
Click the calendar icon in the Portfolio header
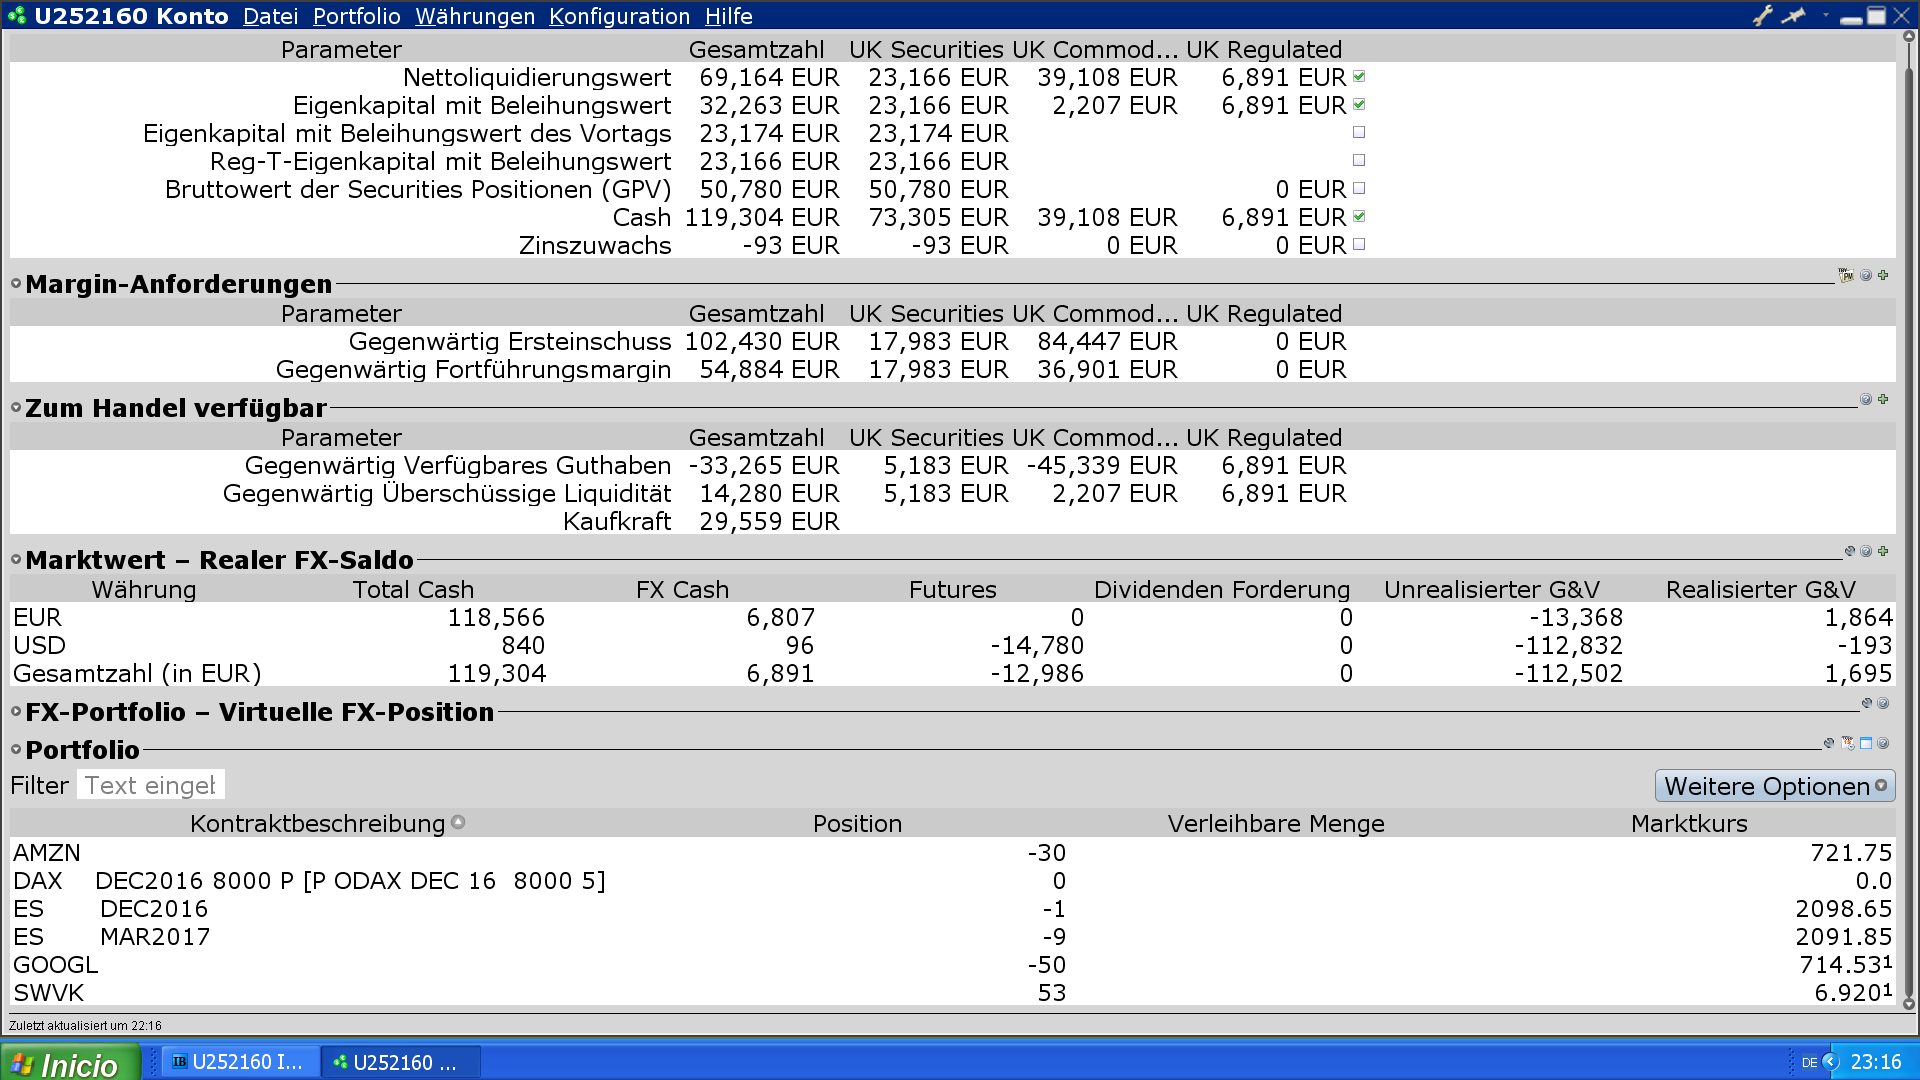[x=1848, y=743]
